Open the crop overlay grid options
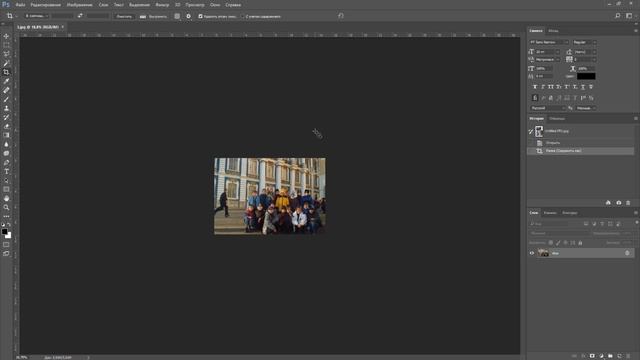 point(177,16)
